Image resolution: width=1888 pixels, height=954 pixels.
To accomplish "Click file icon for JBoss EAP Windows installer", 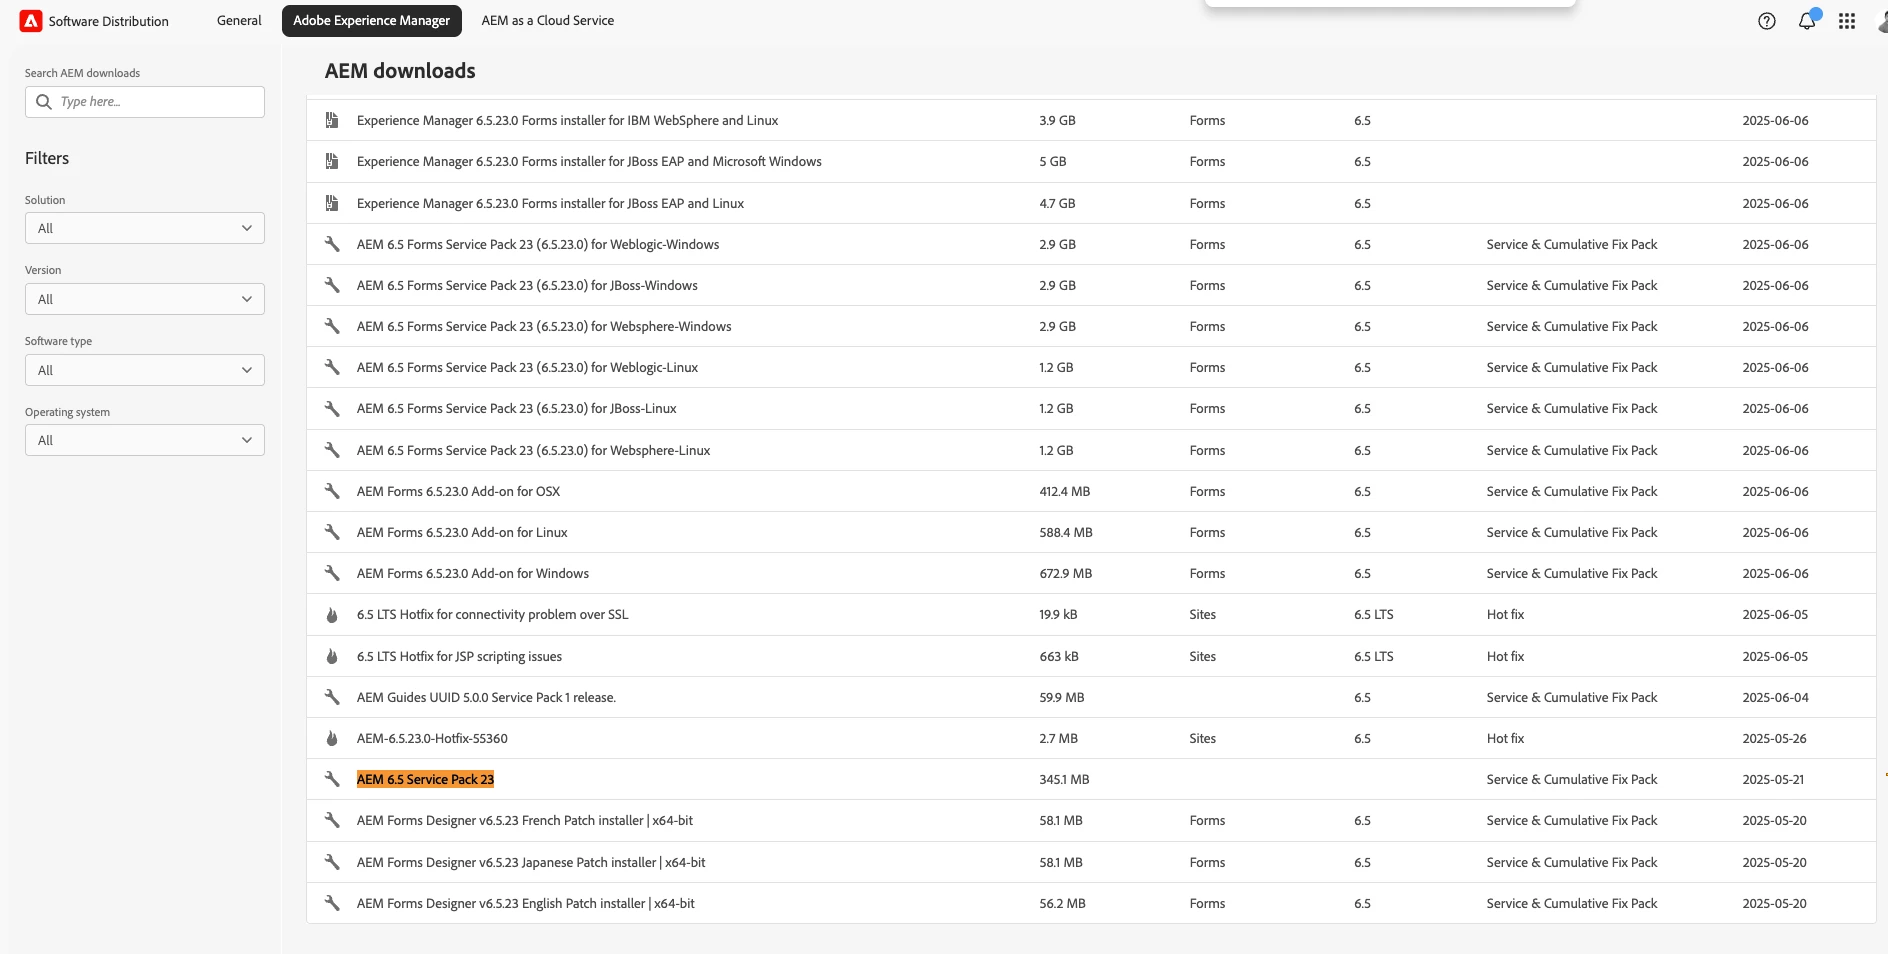I will click(x=332, y=161).
